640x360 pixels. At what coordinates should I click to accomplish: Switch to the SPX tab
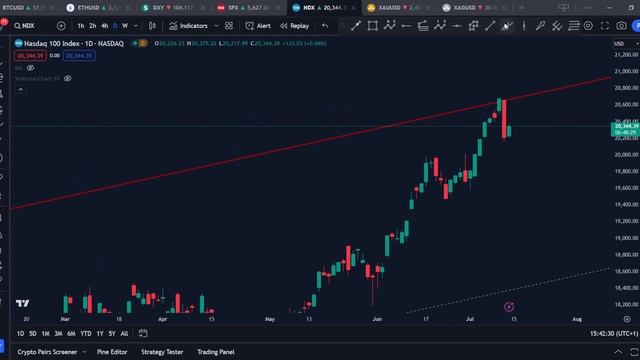point(249,8)
